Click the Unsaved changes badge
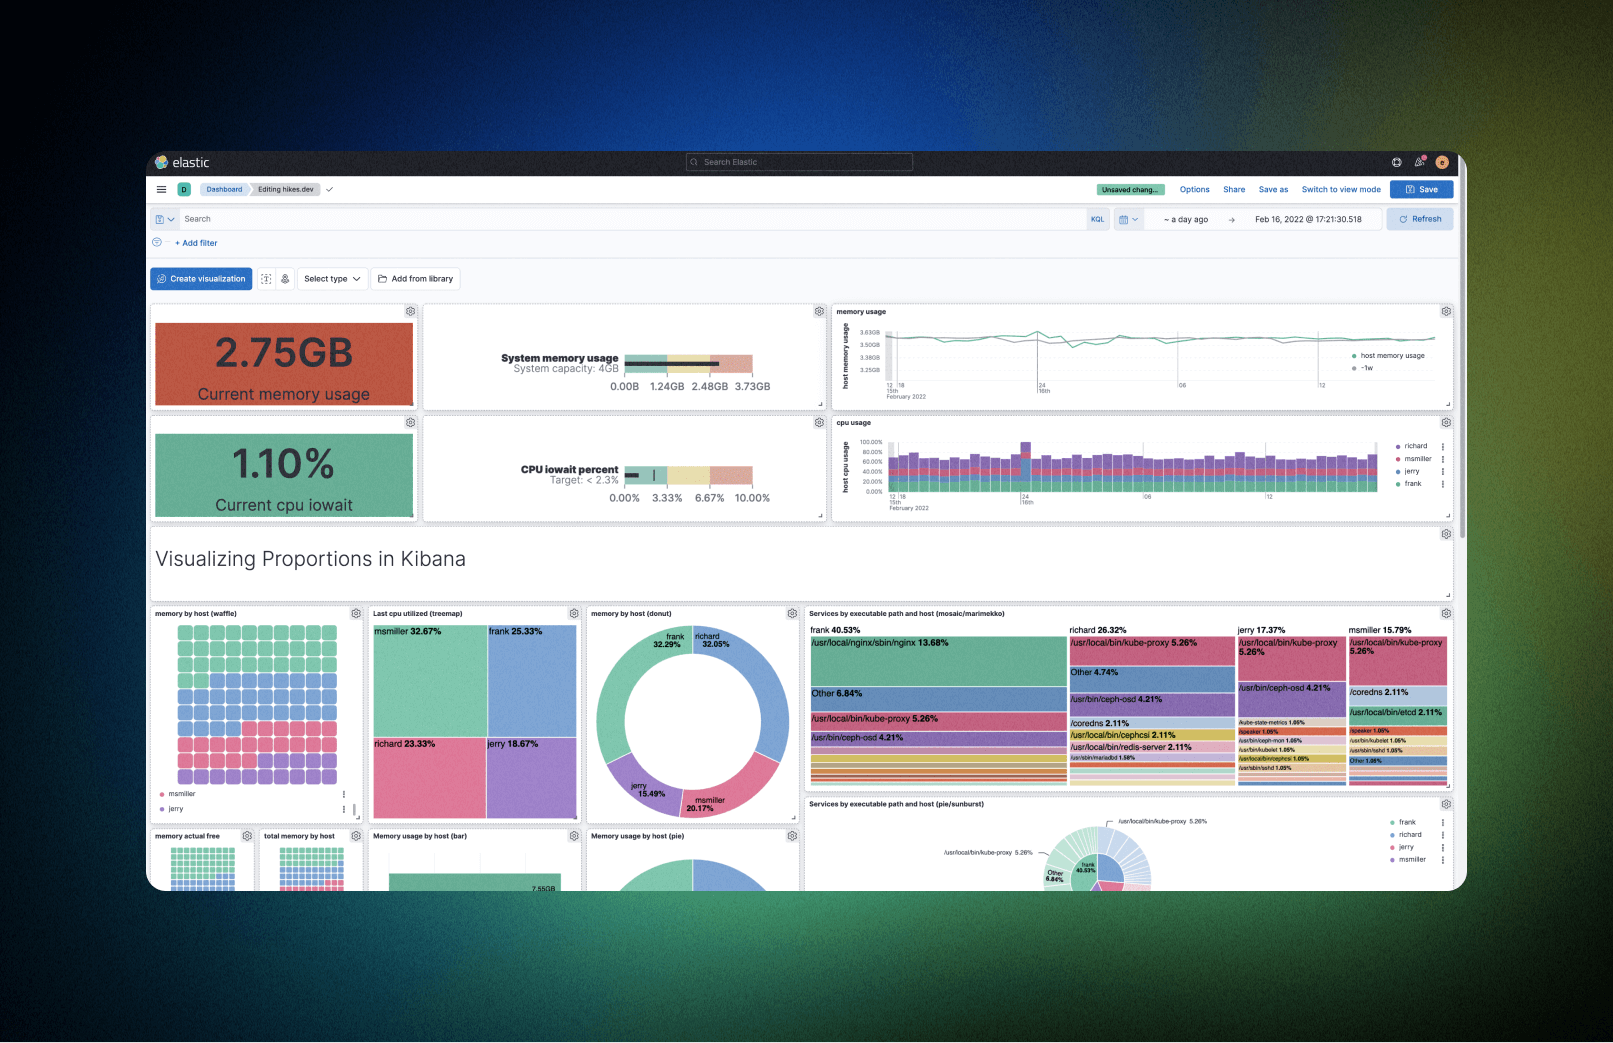 pos(1130,189)
